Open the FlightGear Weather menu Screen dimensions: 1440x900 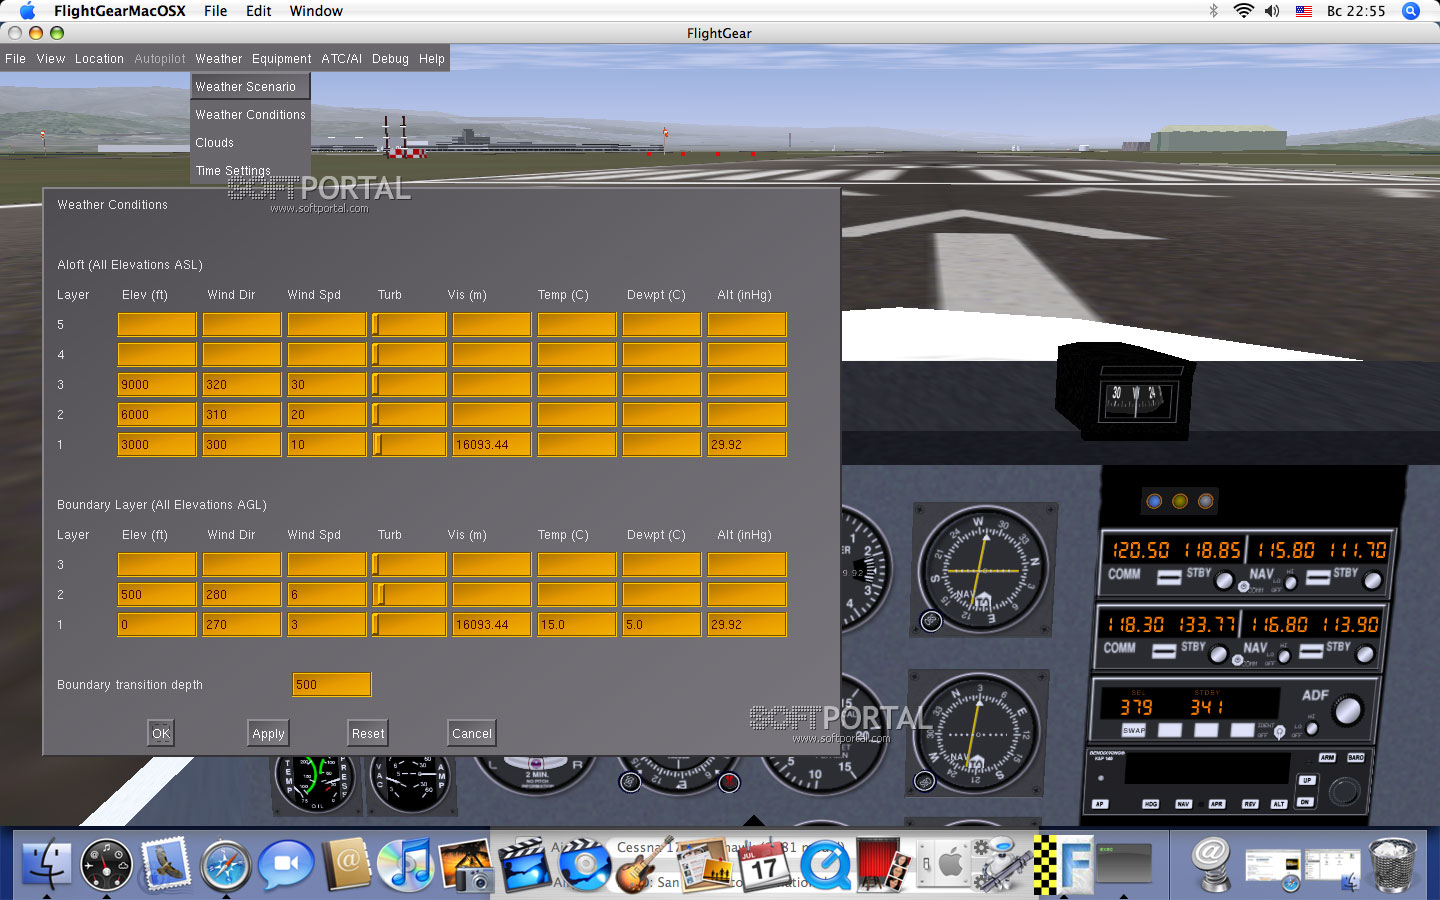[x=219, y=59]
